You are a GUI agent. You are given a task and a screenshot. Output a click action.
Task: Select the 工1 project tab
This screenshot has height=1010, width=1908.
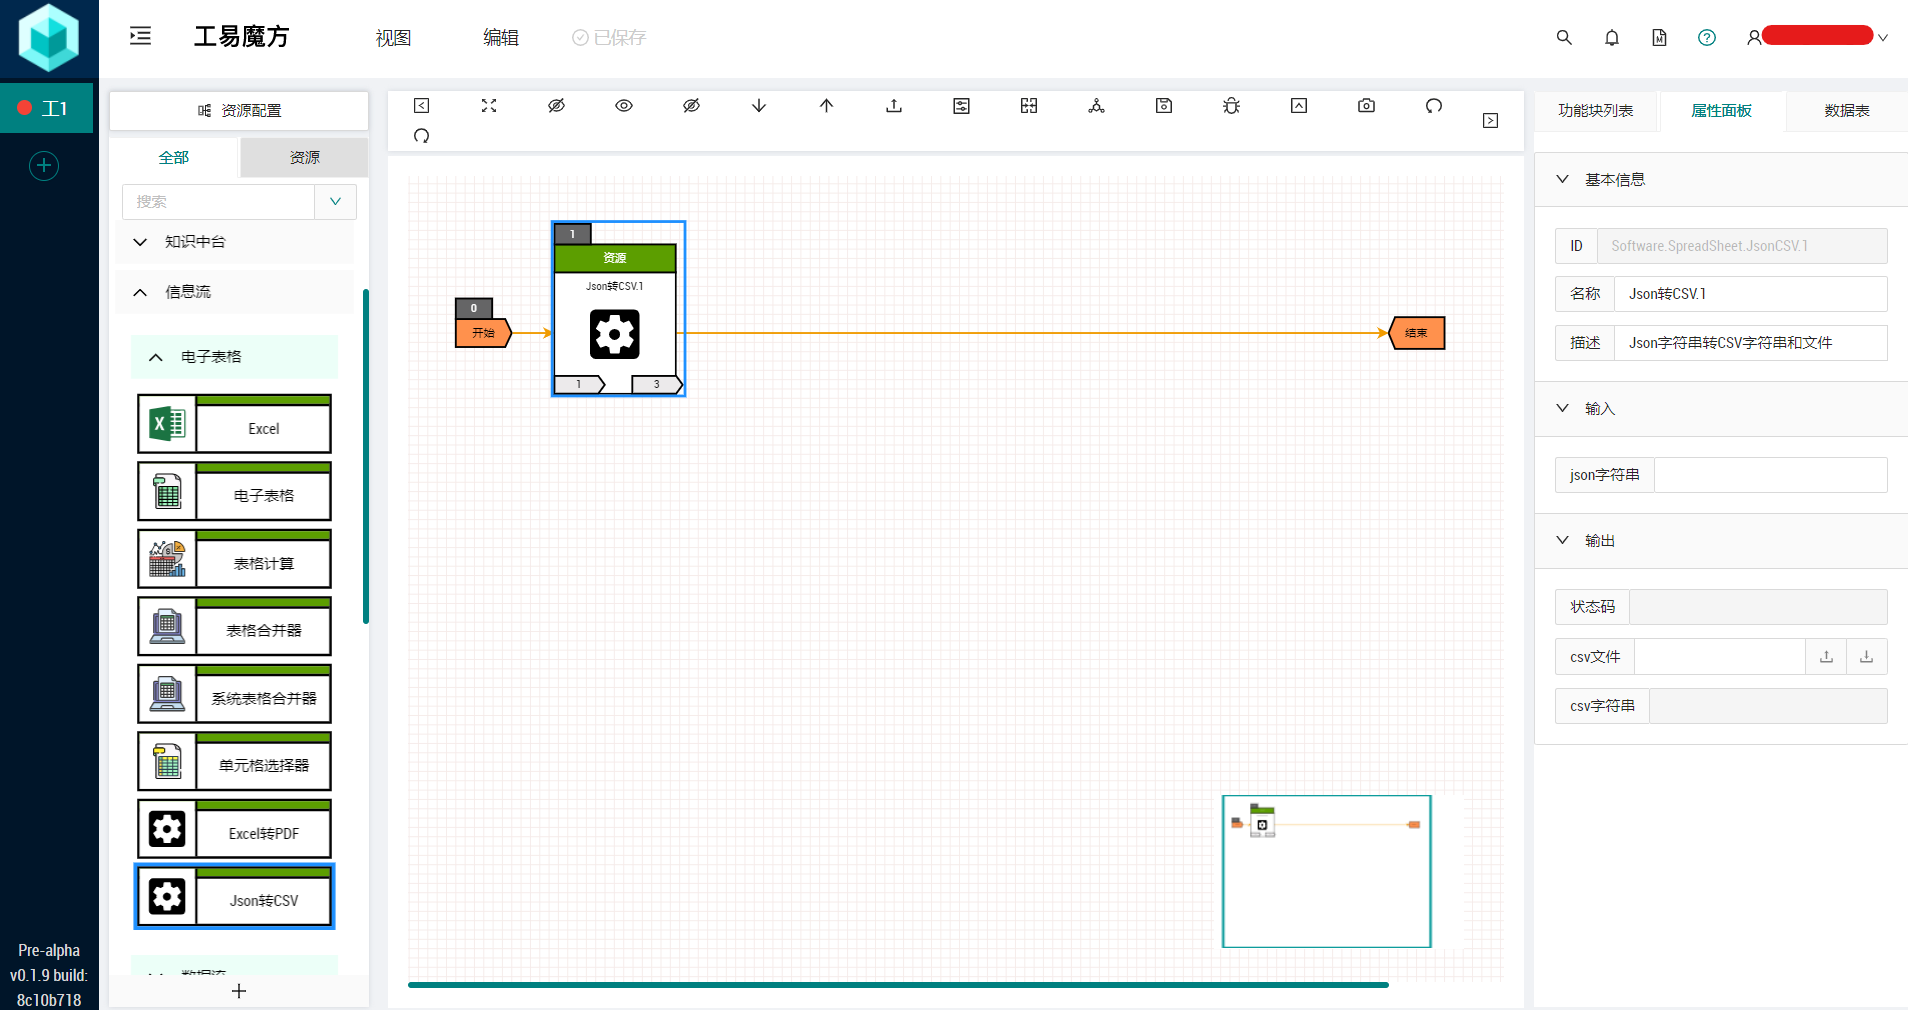(x=46, y=108)
